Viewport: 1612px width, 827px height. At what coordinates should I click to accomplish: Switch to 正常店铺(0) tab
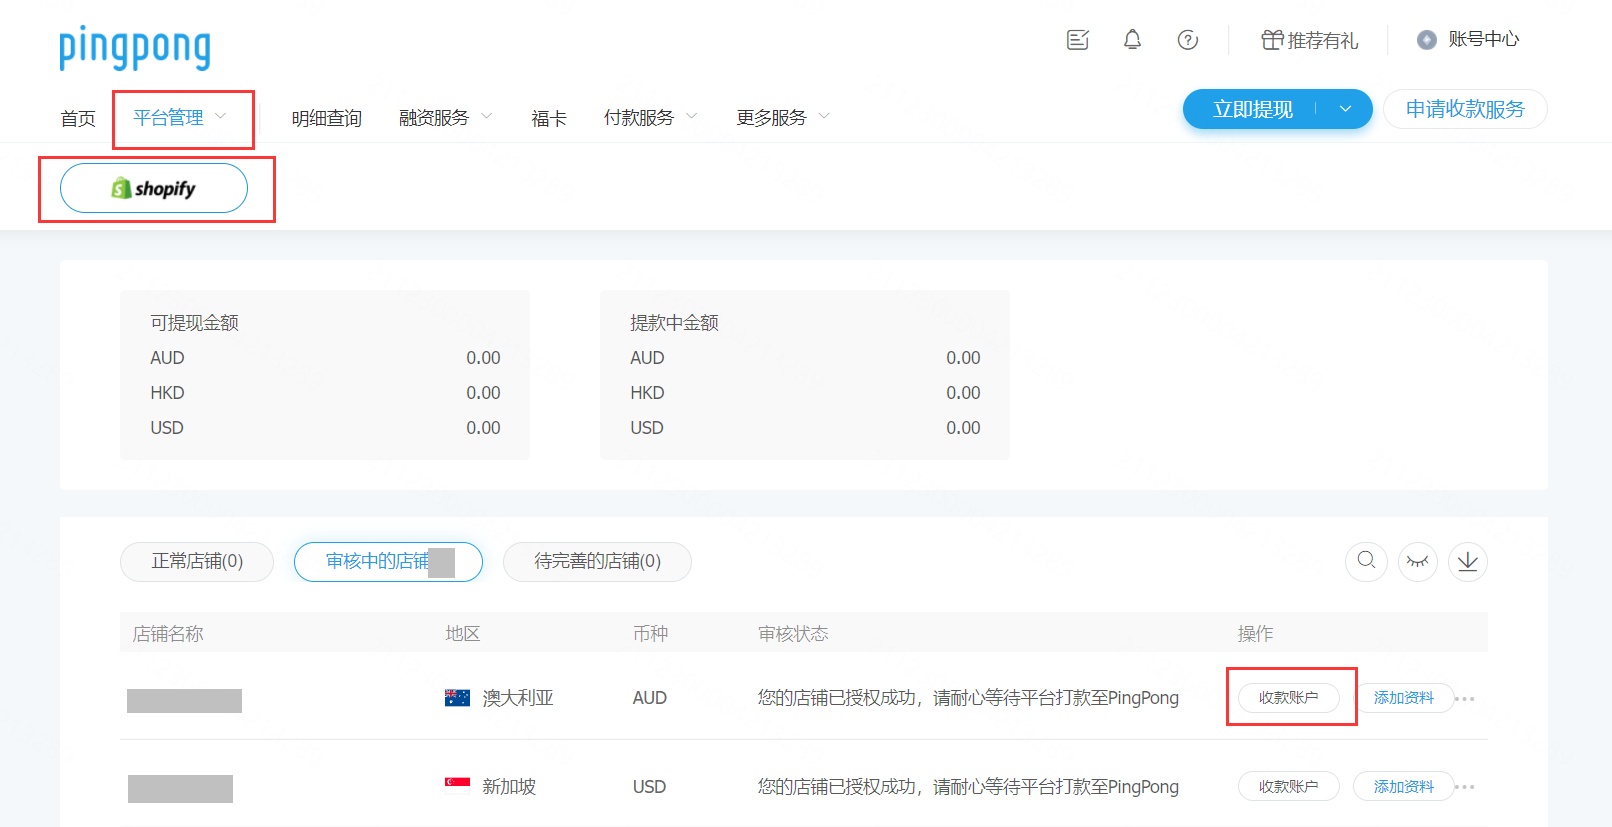click(x=197, y=561)
